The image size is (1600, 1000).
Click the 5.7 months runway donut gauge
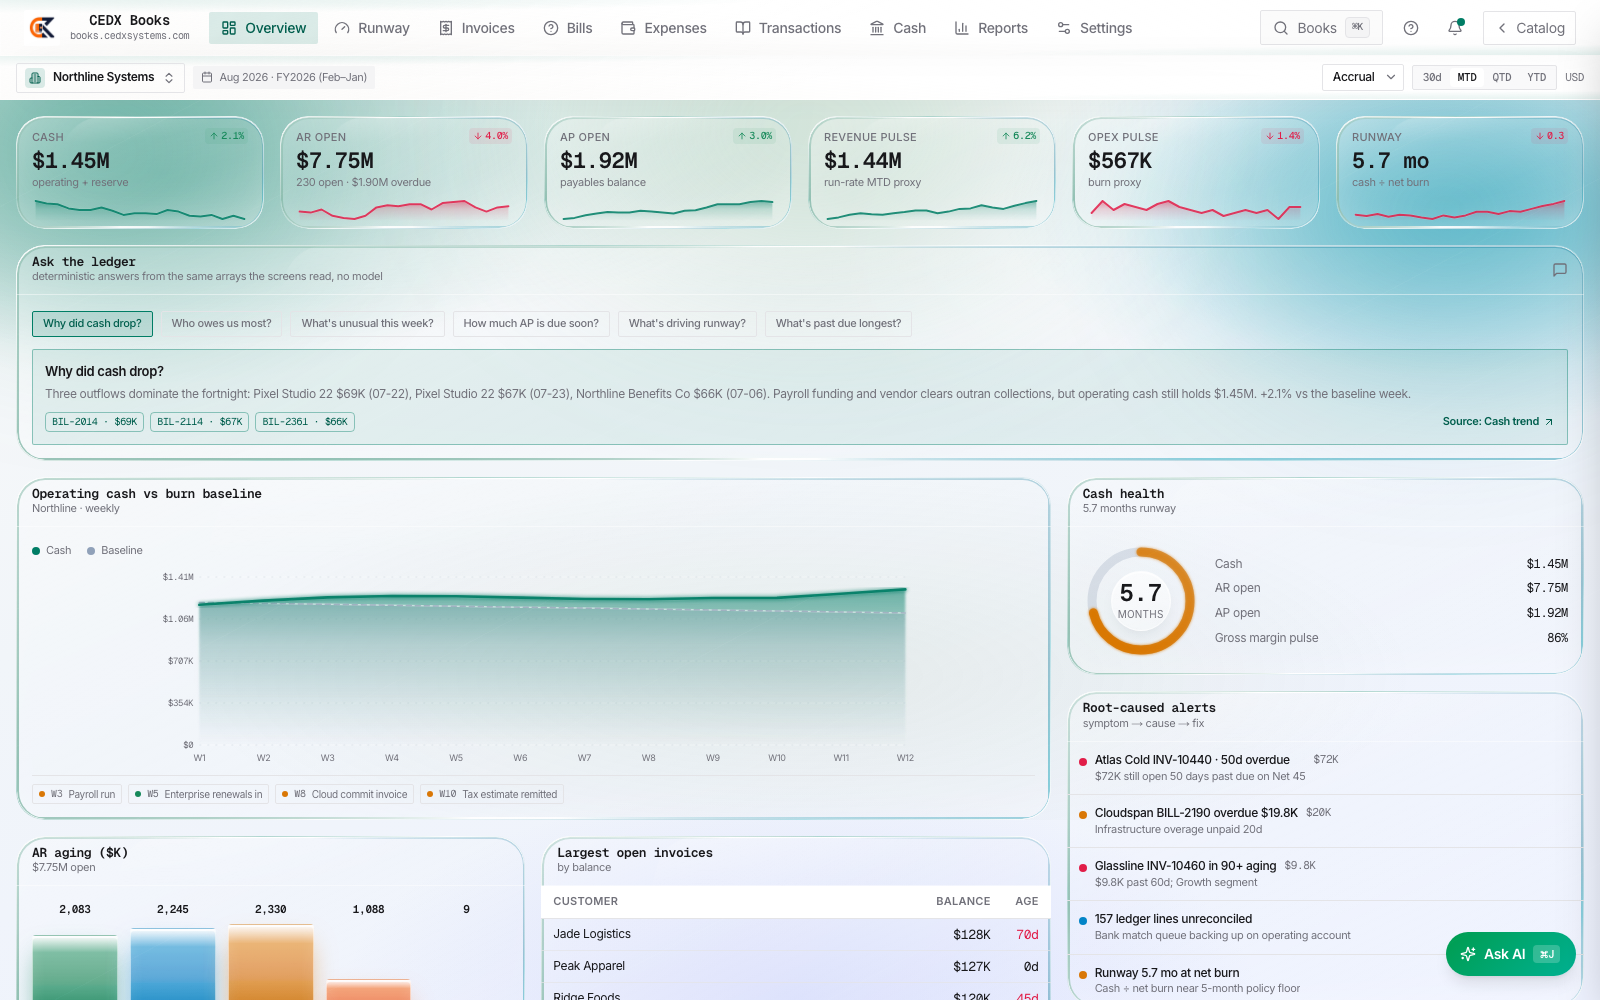tap(1141, 601)
